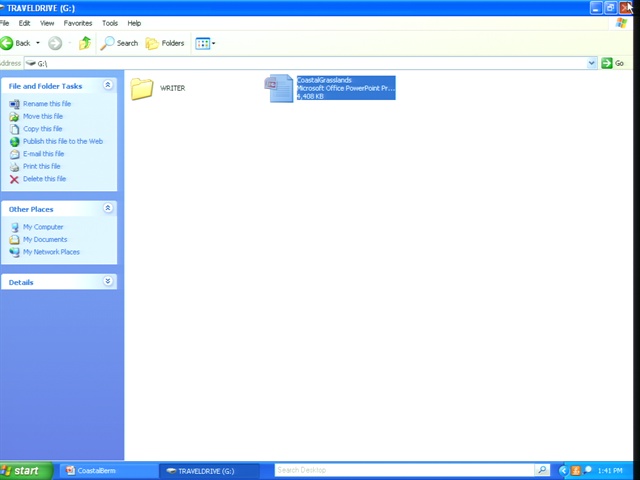Click the Rename this file icon
Image resolution: width=640 pixels, height=480 pixels.
click(14, 104)
